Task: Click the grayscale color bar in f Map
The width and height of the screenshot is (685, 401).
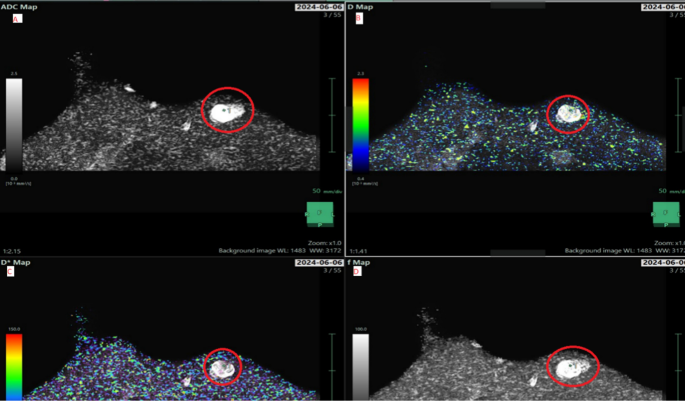Action: [x=360, y=365]
